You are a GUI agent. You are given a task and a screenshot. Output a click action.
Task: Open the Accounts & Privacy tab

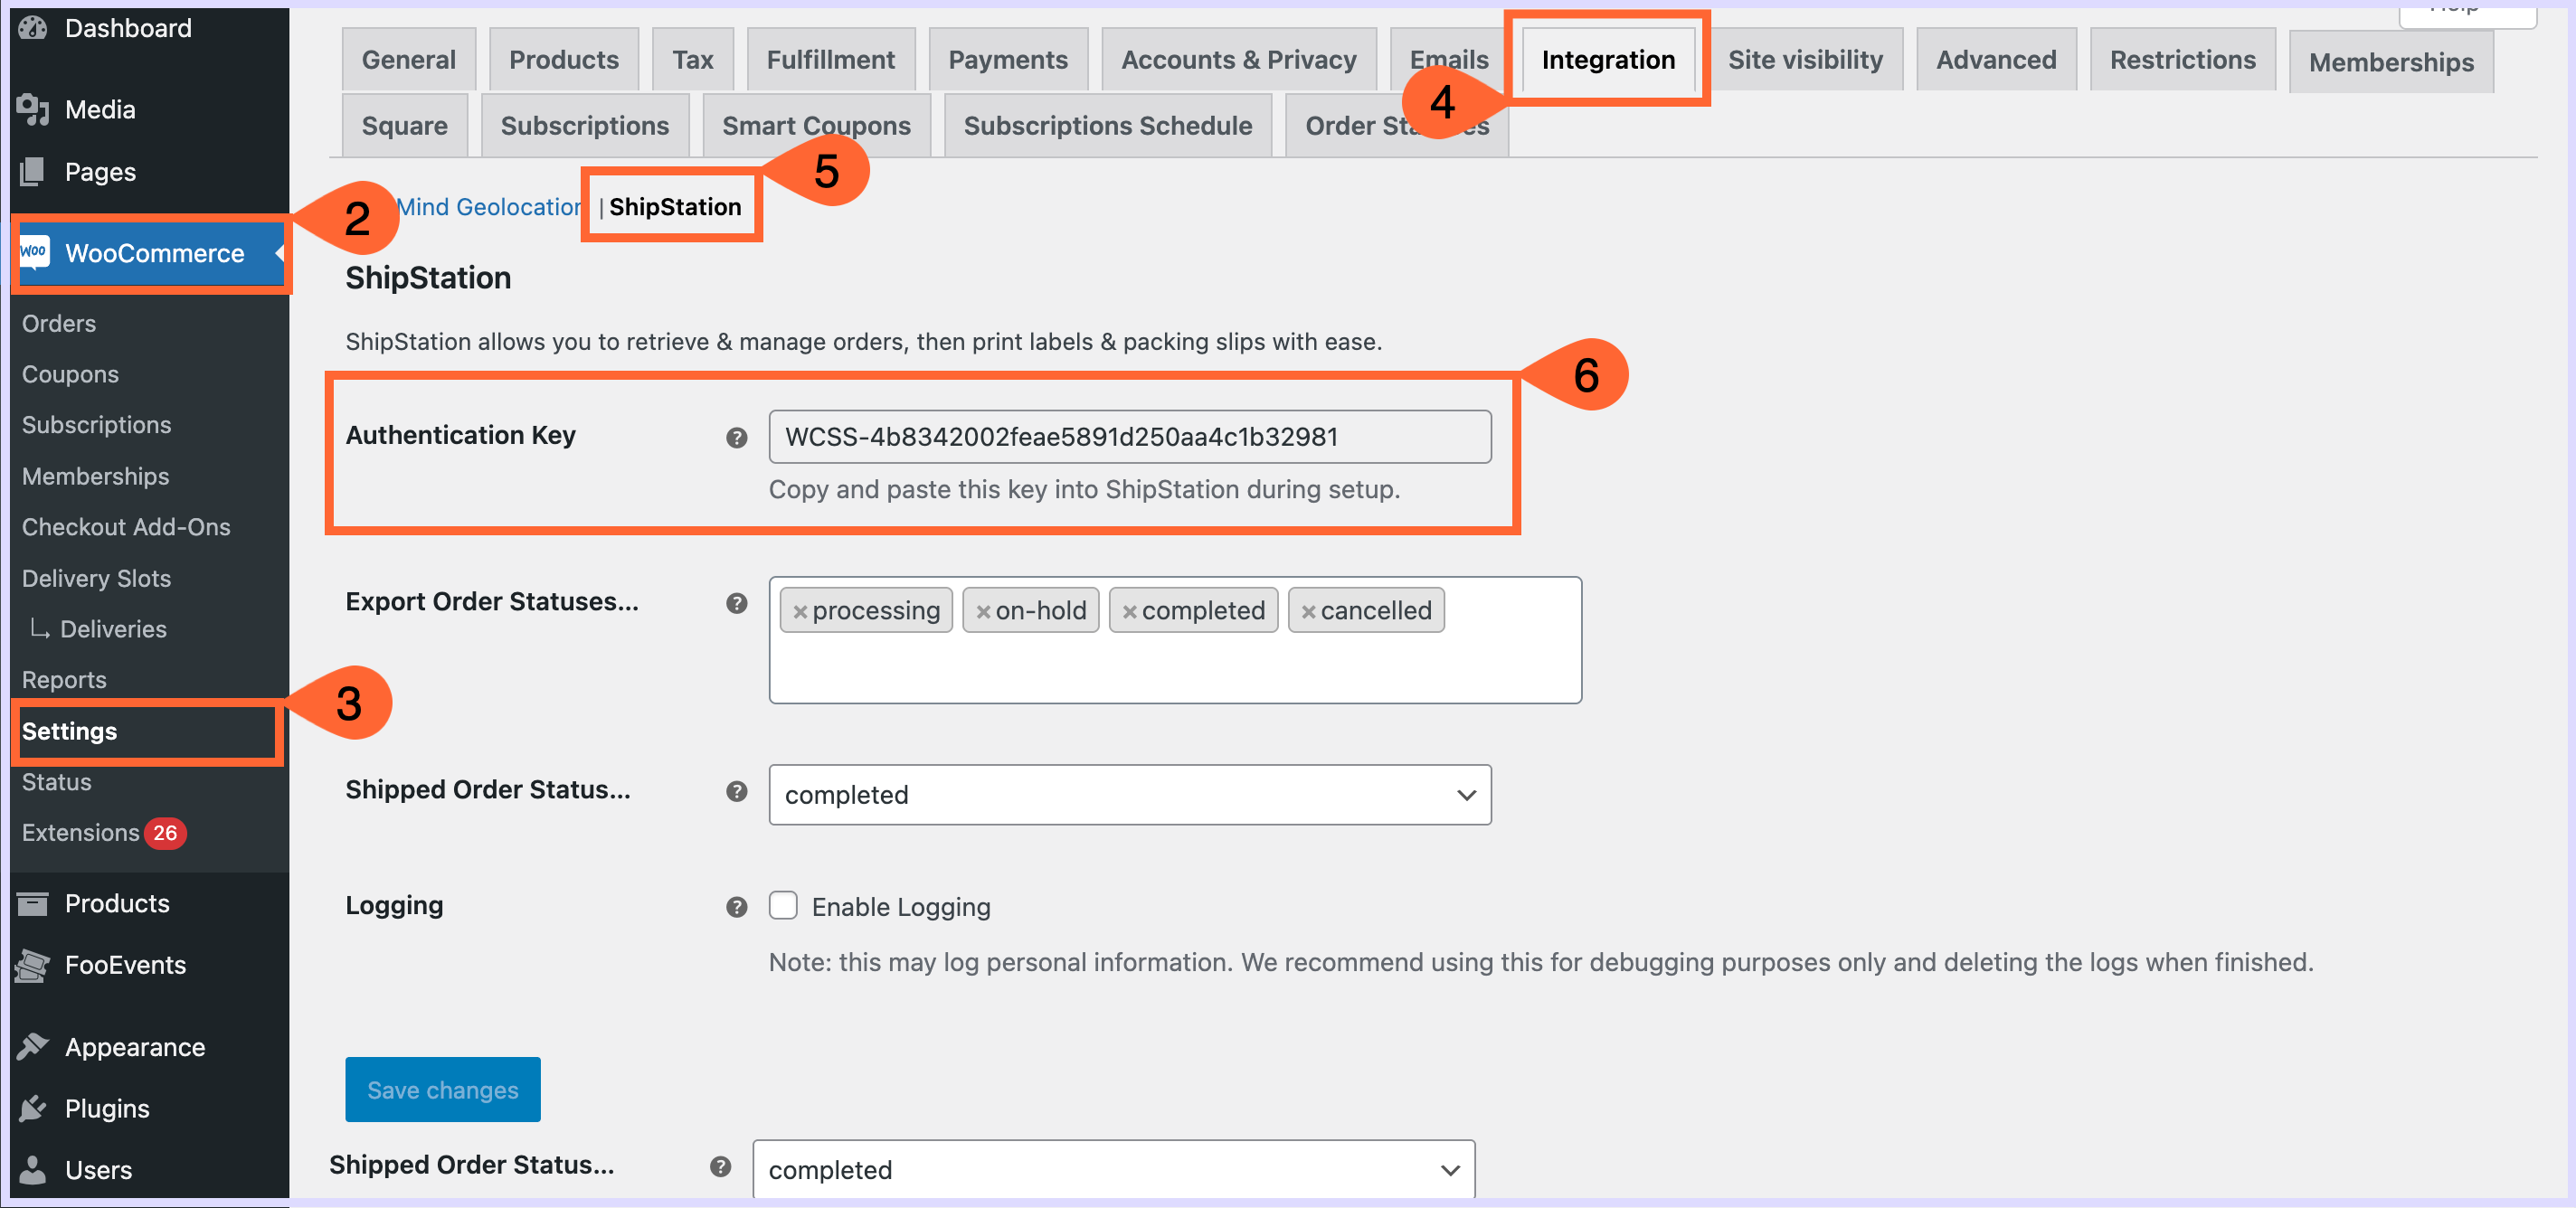click(1239, 60)
